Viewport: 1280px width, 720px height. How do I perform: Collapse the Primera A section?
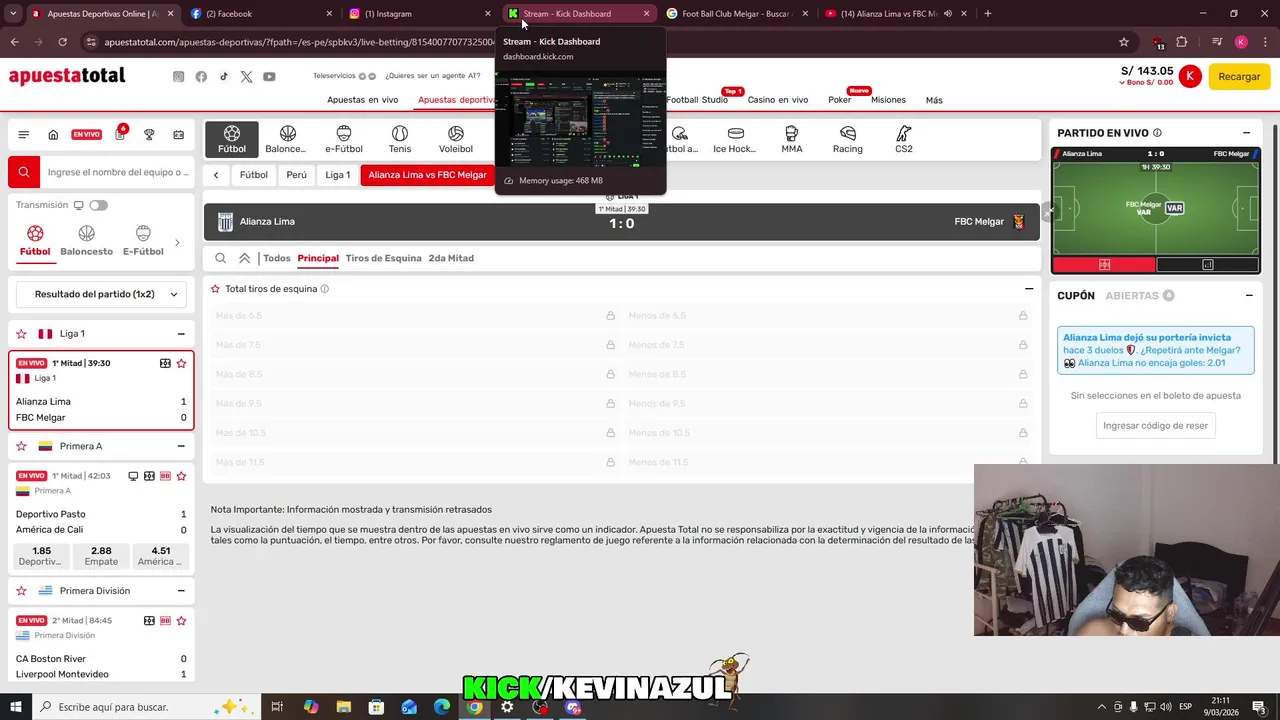coord(181,446)
